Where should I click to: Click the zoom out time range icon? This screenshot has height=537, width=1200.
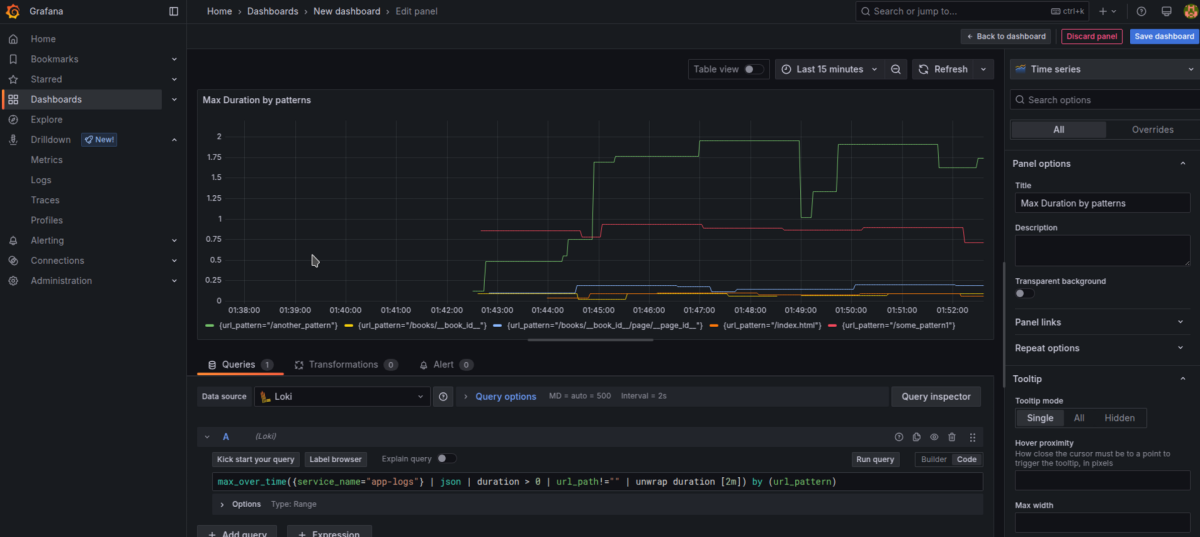click(896, 69)
